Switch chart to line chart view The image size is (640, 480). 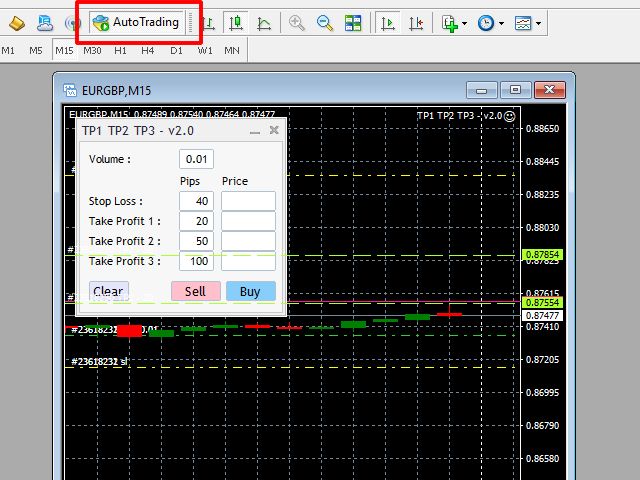[x=263, y=22]
